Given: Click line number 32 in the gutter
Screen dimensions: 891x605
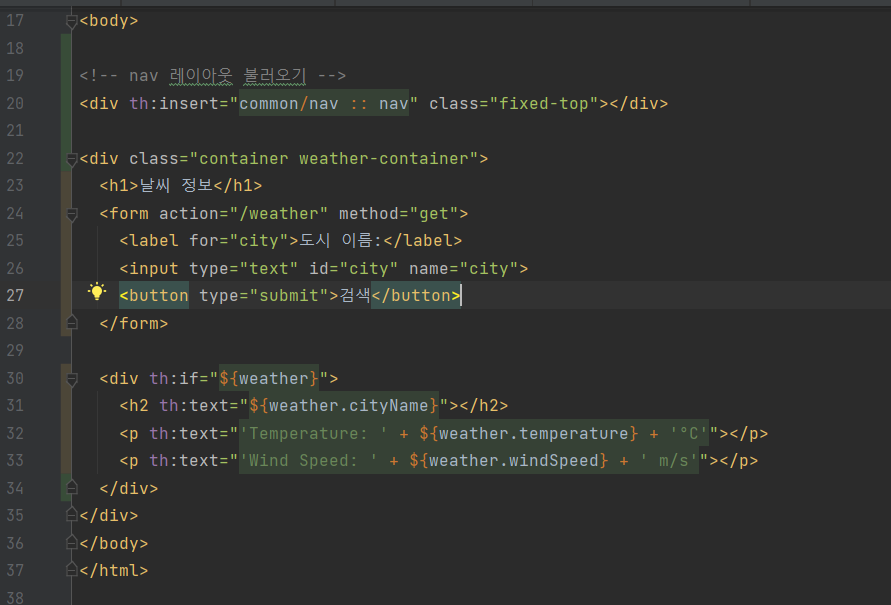Looking at the screenshot, I should [x=15, y=433].
